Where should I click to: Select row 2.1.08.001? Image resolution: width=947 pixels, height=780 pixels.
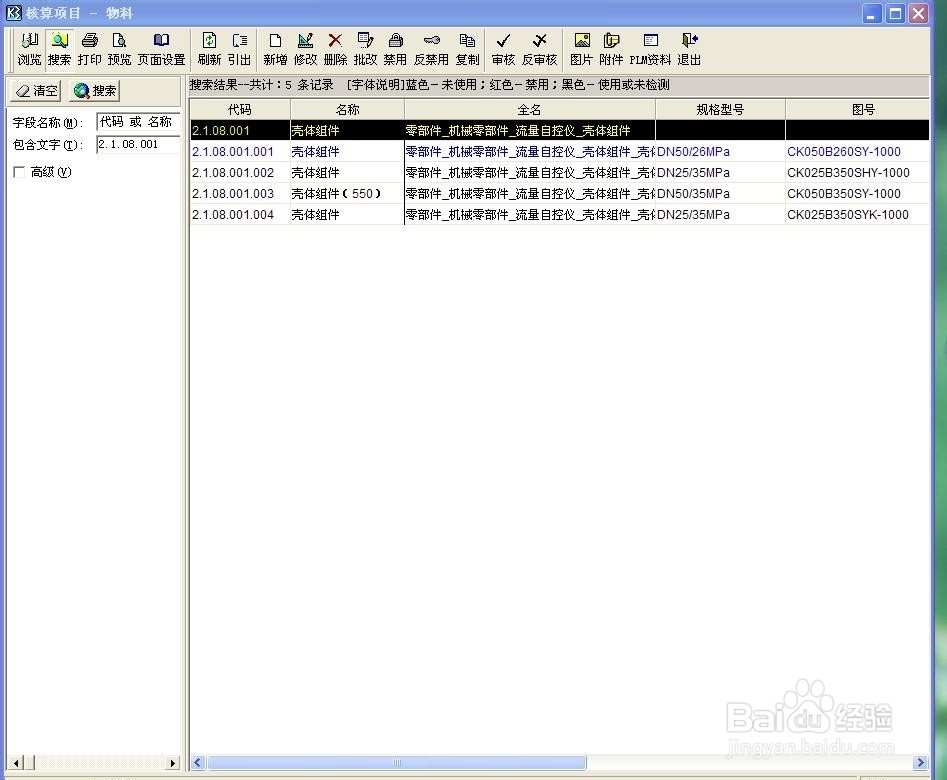[x=559, y=131]
